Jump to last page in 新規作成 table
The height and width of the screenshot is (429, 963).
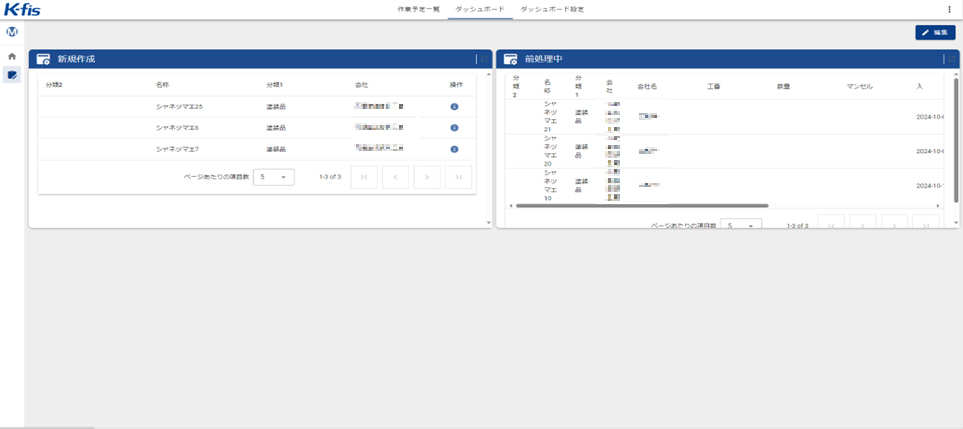[458, 177]
